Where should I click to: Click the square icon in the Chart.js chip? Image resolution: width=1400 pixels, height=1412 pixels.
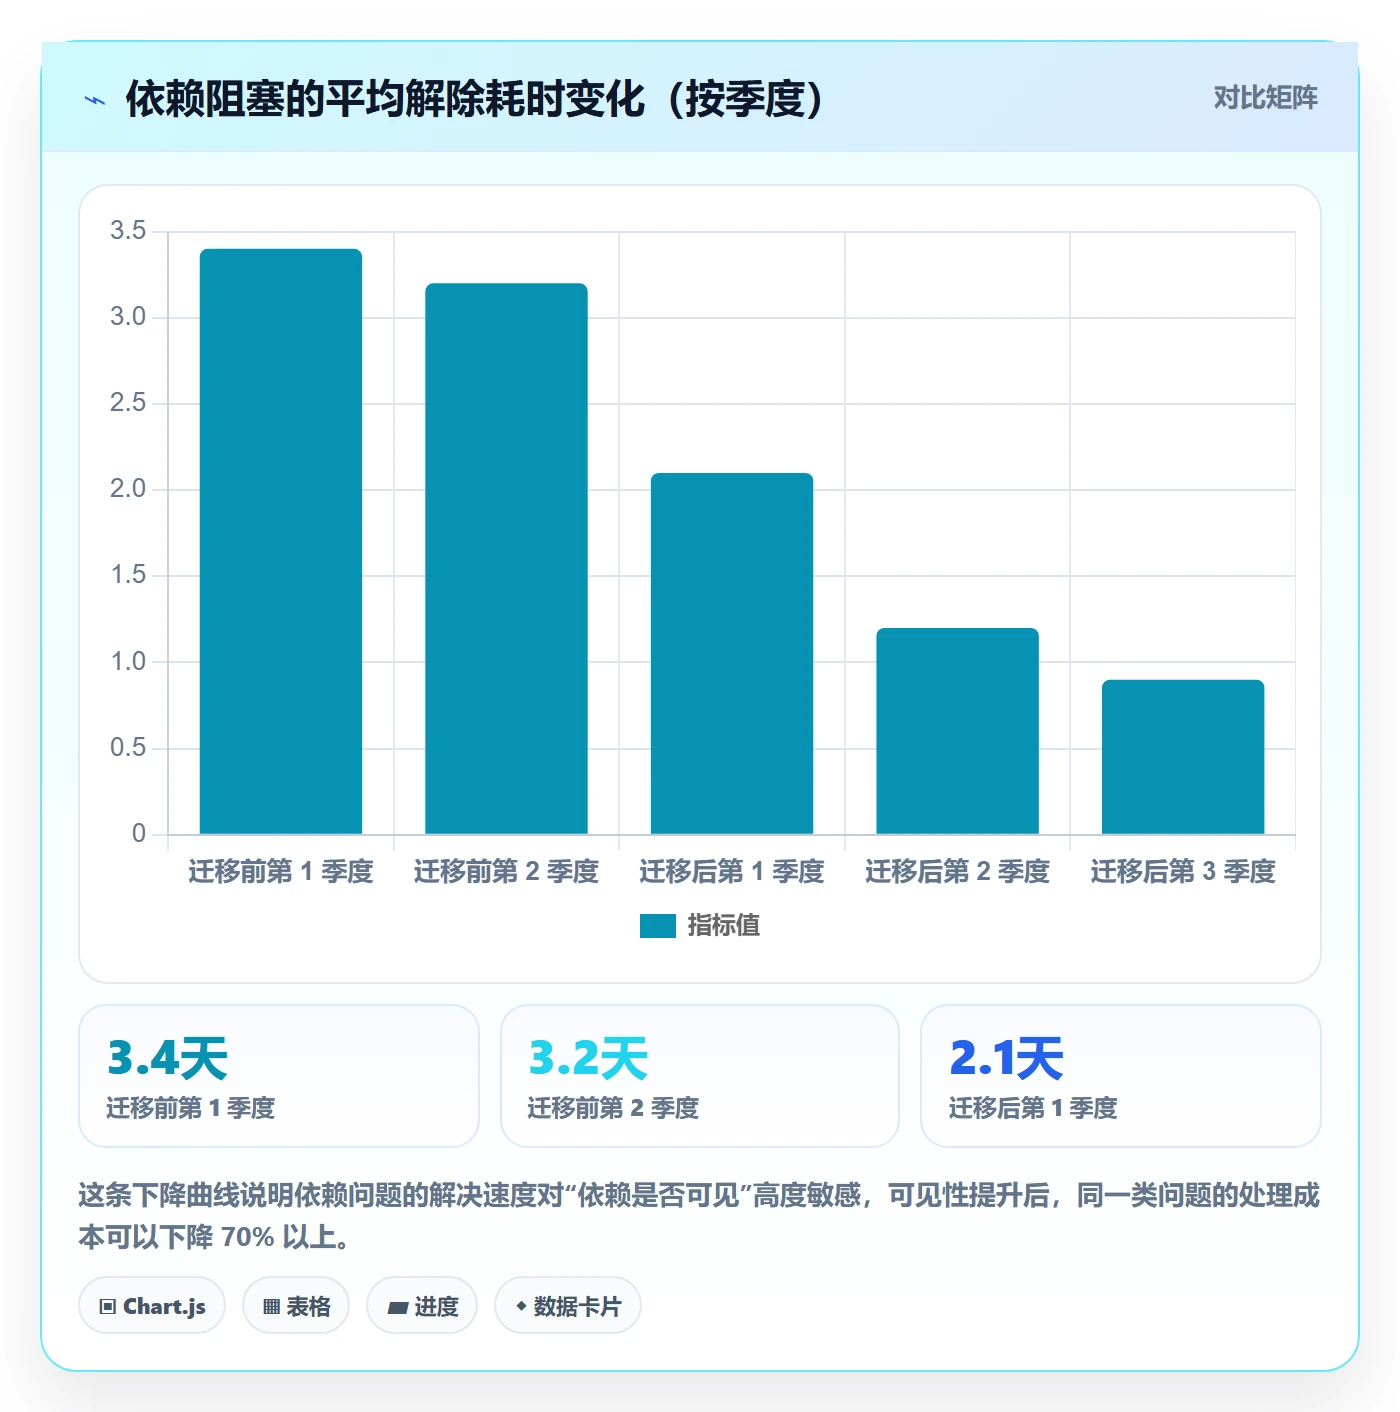click(x=108, y=1307)
